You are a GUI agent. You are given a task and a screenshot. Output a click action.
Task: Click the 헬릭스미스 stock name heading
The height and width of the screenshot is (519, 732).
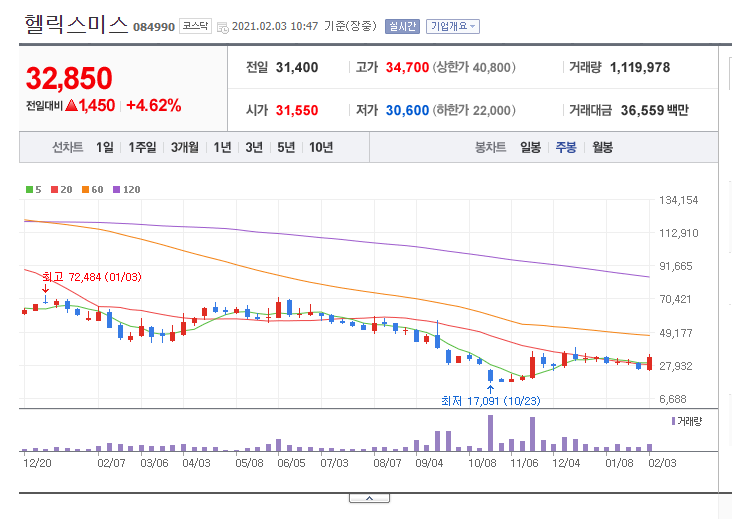click(76, 24)
